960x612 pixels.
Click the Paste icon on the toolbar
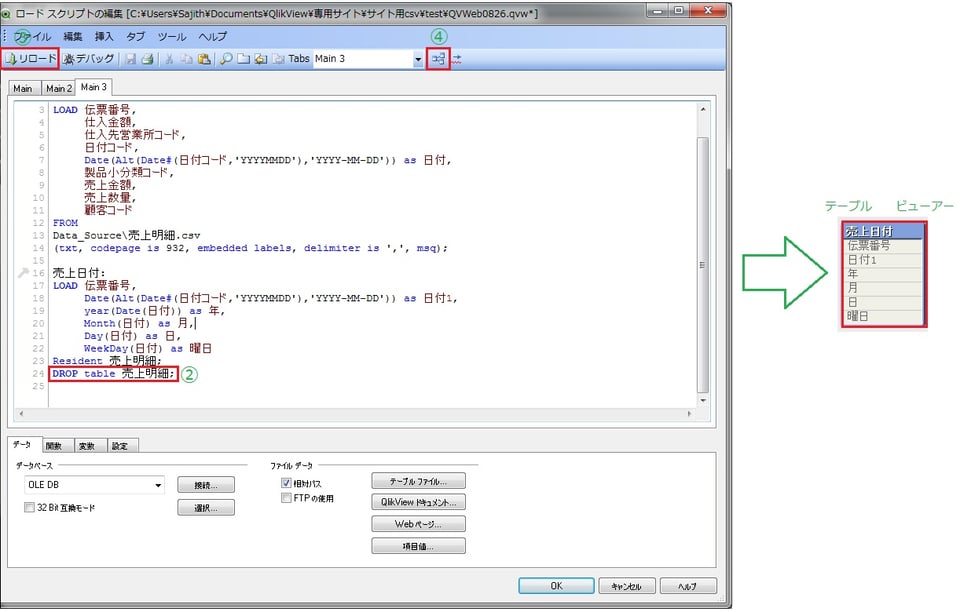tap(206, 58)
